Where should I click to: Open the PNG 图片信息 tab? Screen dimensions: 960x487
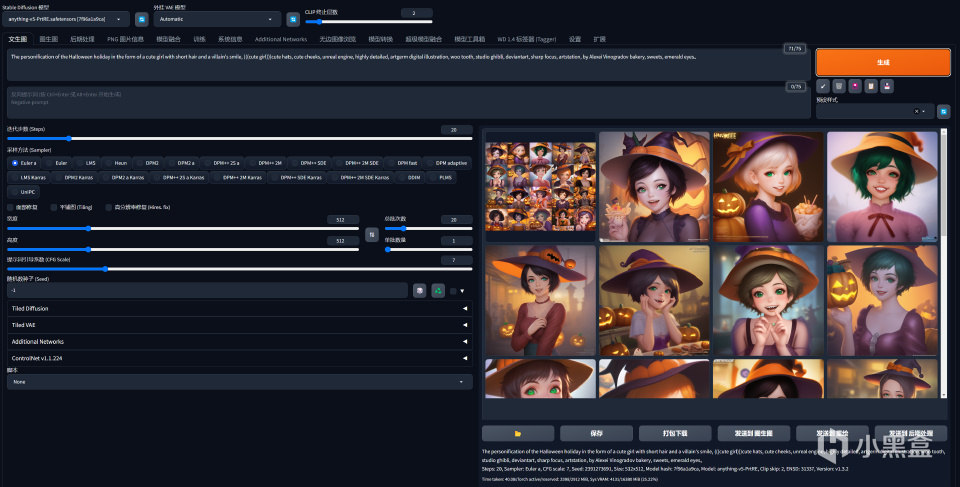coord(125,39)
